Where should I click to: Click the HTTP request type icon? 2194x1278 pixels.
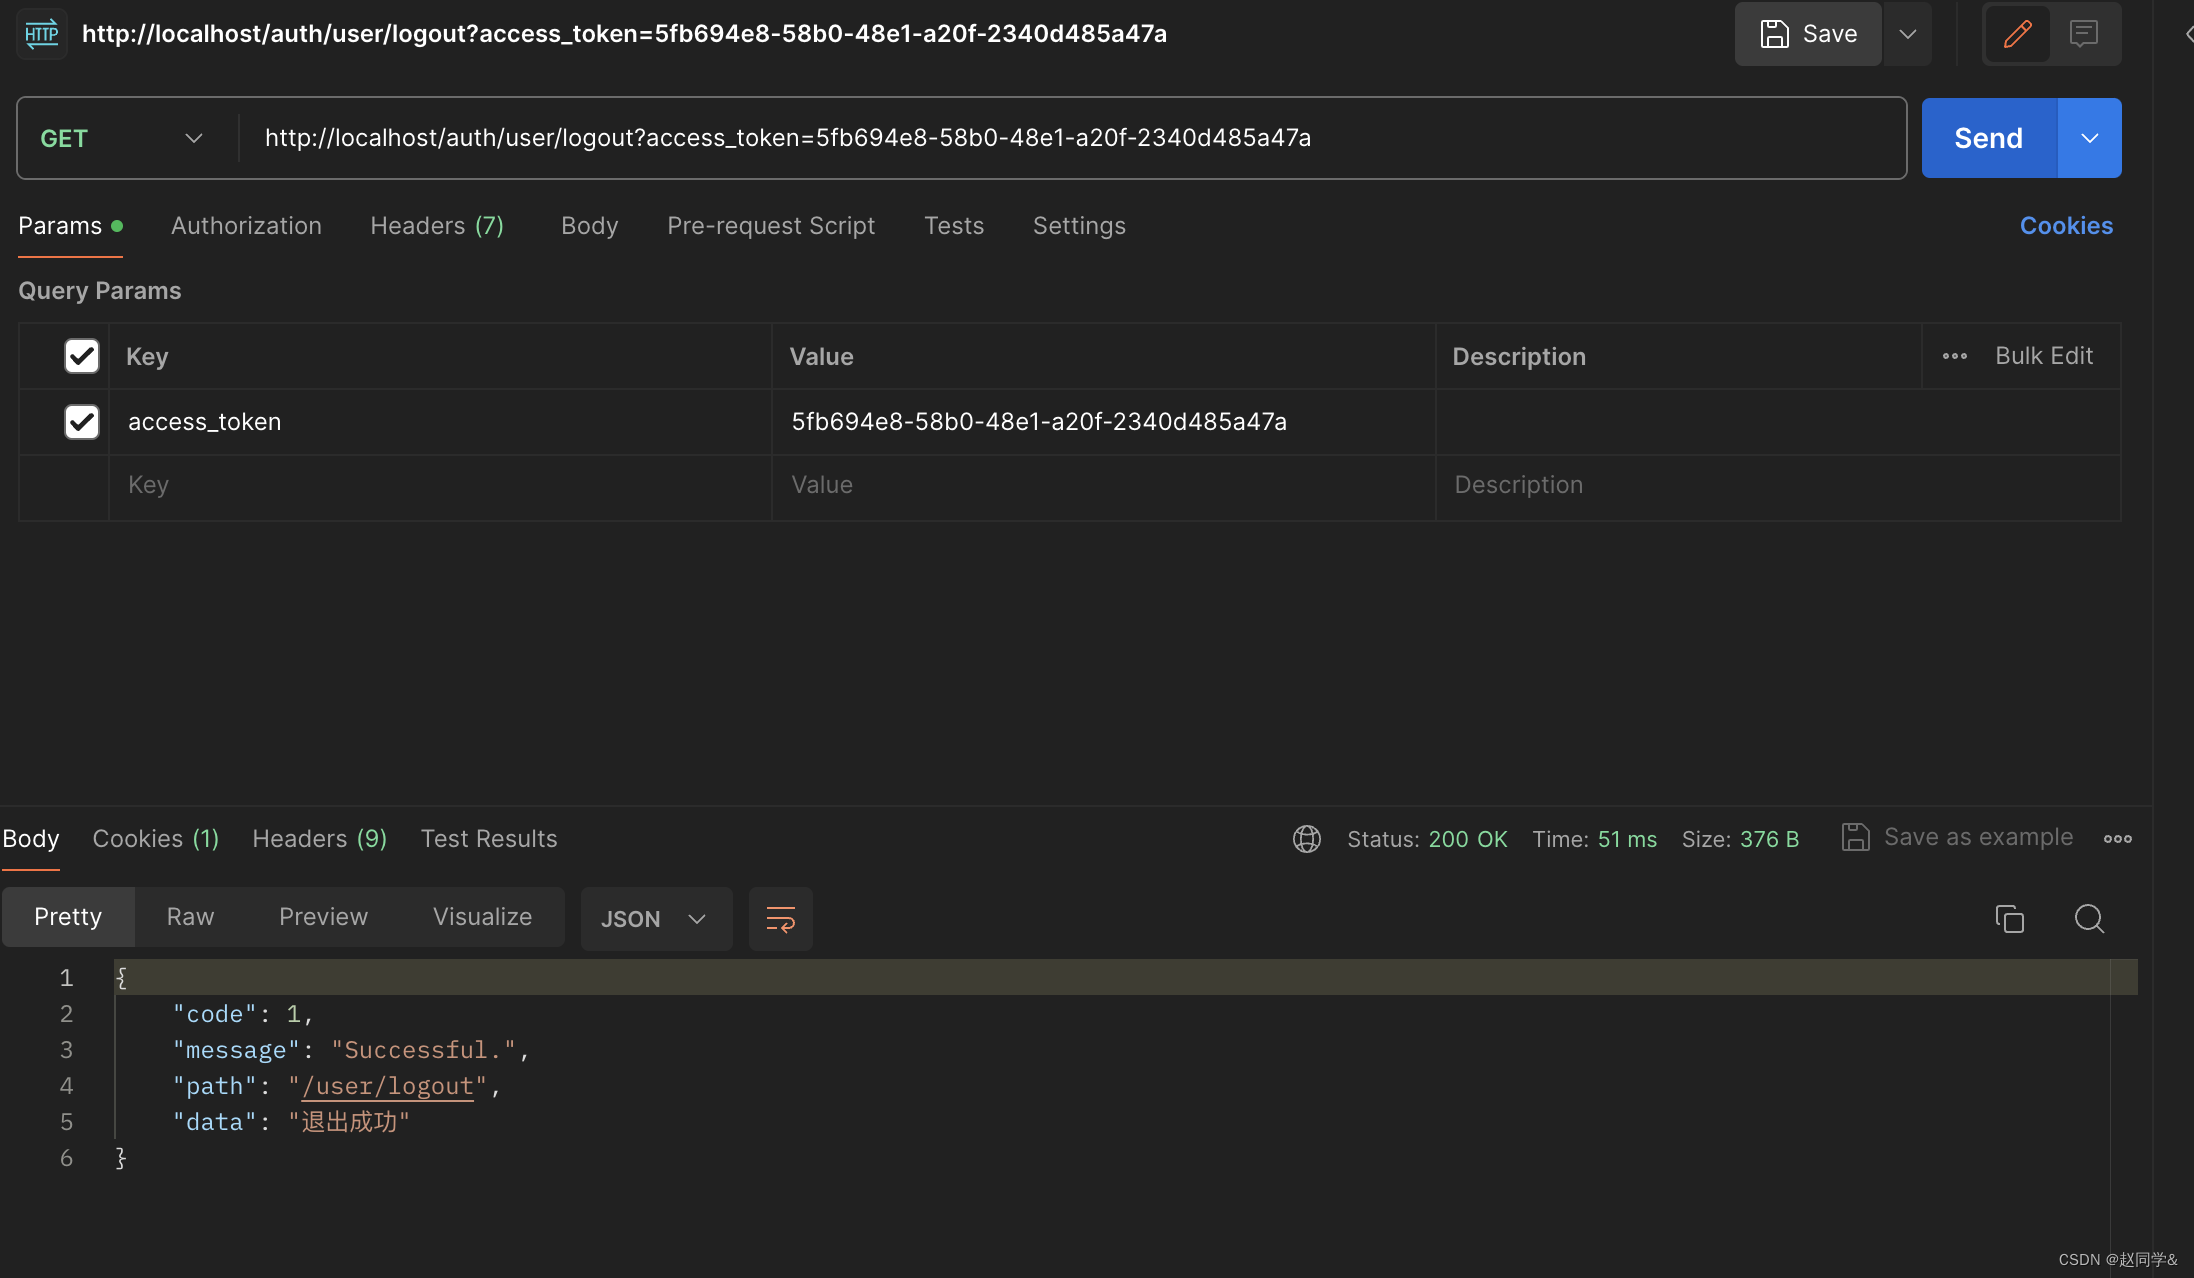42,34
